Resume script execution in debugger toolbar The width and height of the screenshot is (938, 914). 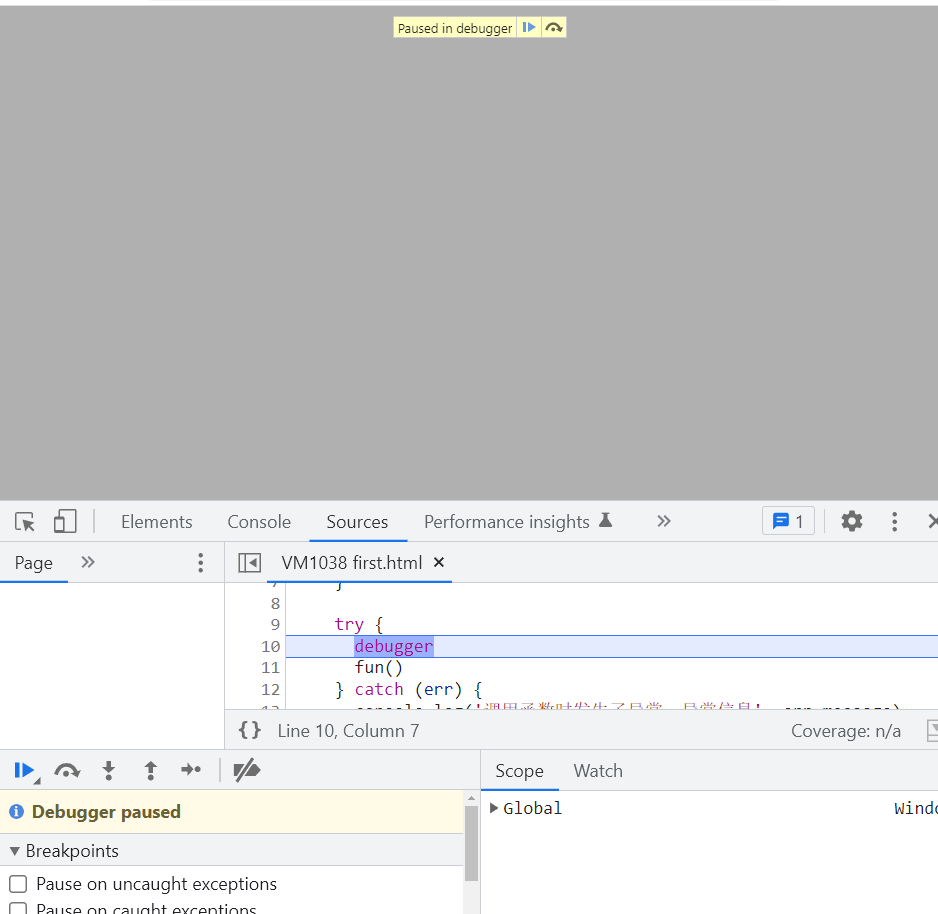click(x=23, y=770)
